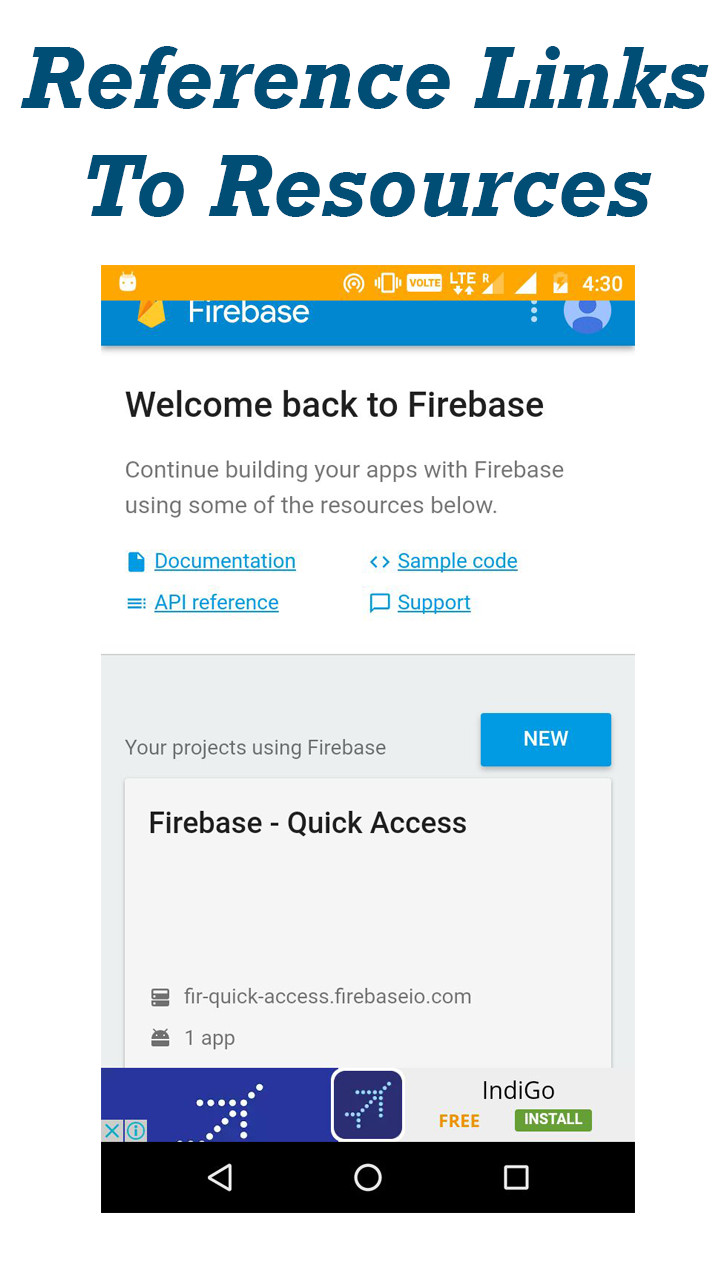The height and width of the screenshot is (1280, 720).
Task: Open the Support link
Action: click(434, 602)
